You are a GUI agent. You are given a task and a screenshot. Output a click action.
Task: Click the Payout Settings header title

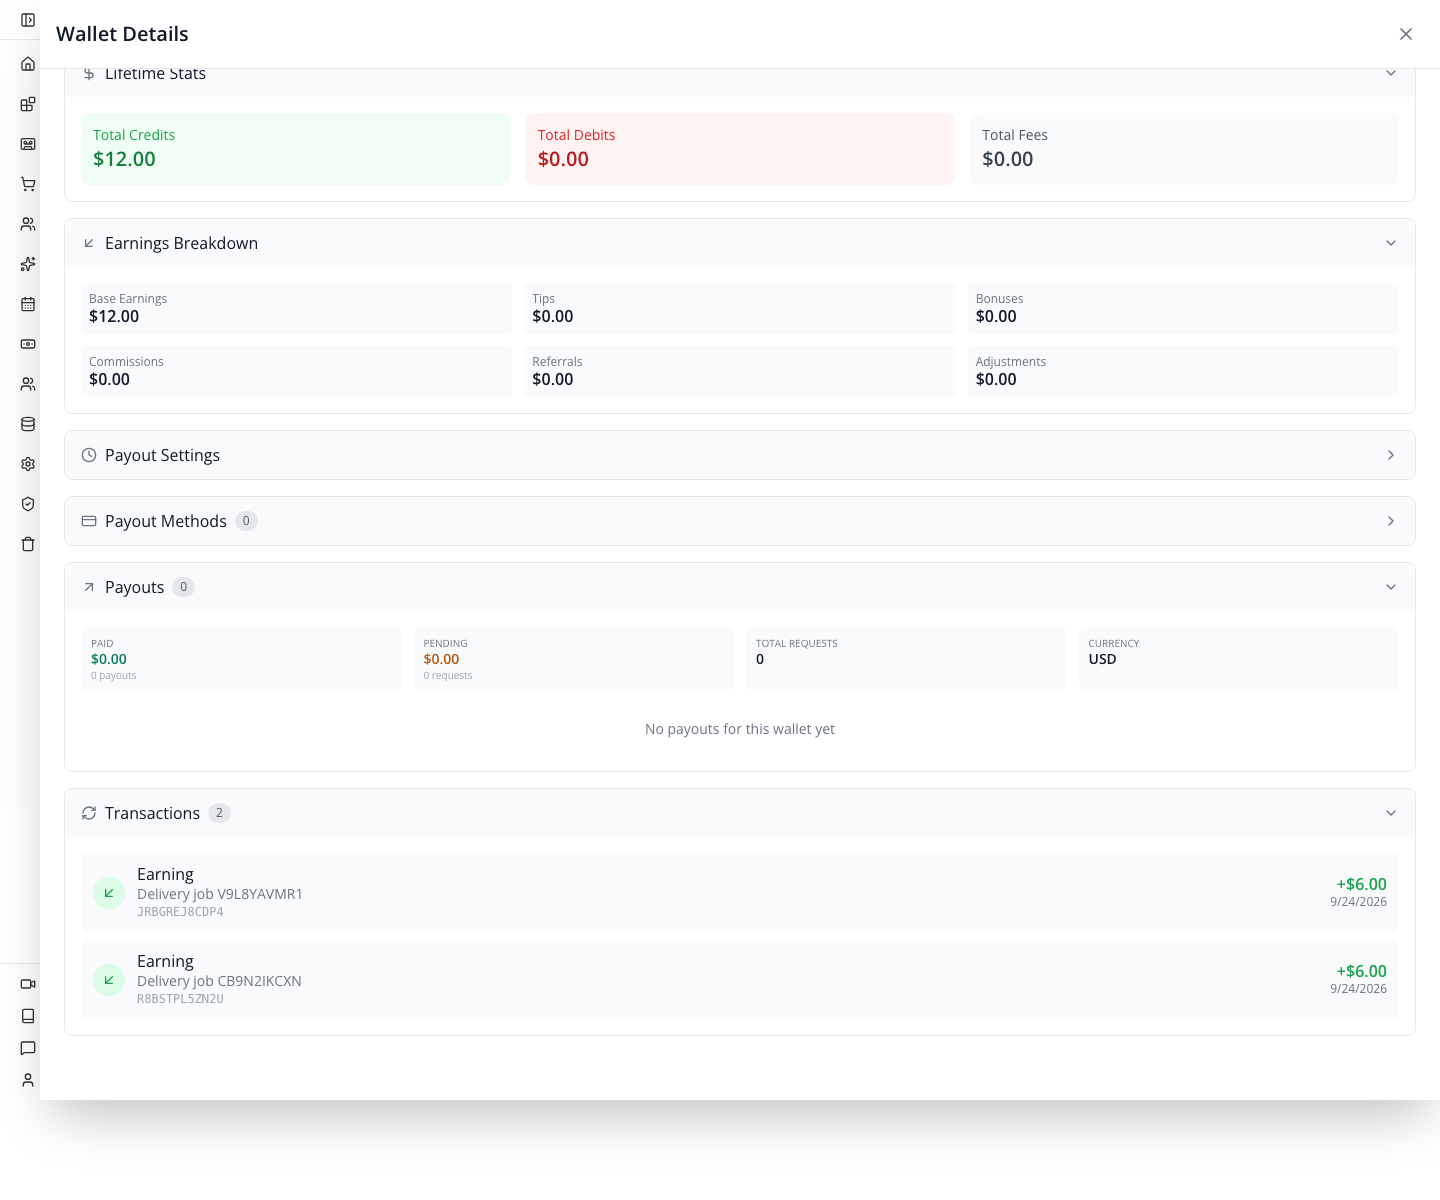(x=162, y=455)
